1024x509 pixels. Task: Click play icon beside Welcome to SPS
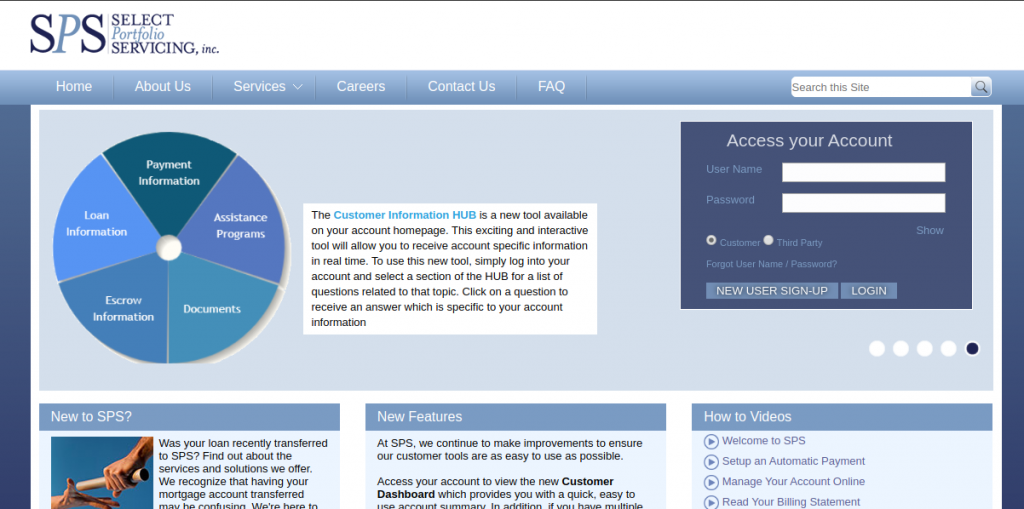pyautogui.click(x=711, y=441)
